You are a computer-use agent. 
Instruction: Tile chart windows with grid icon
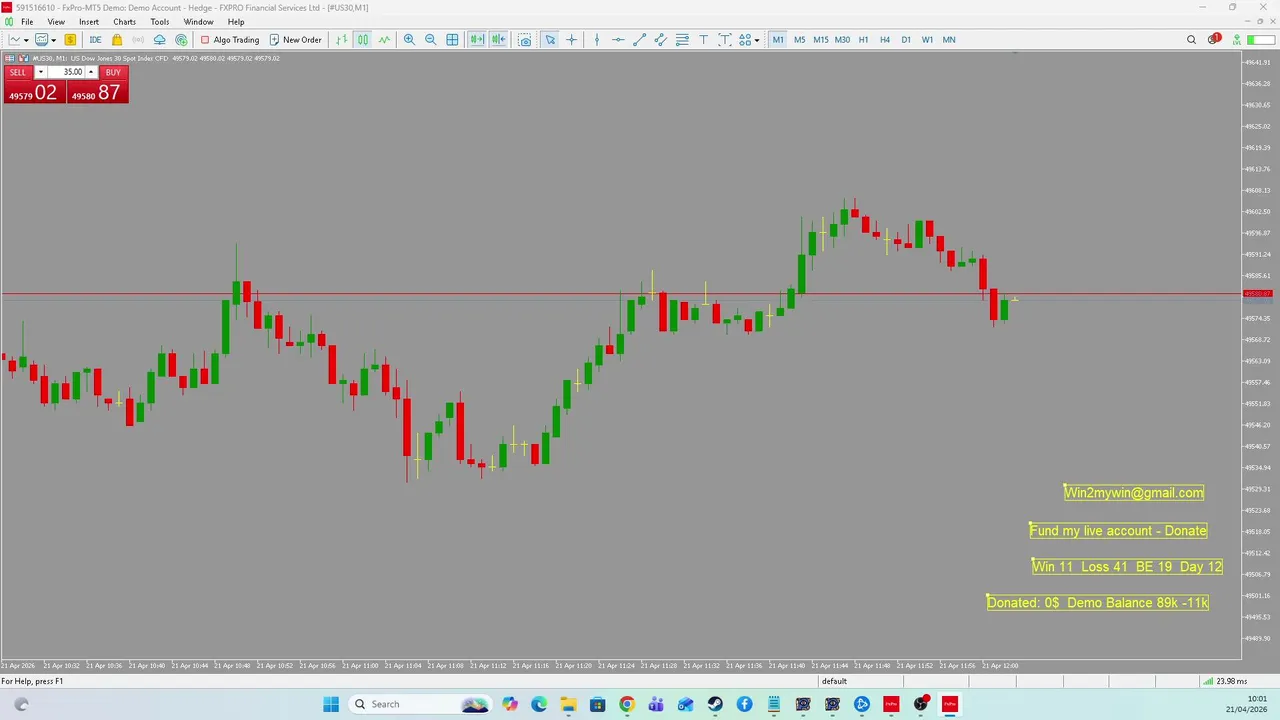[453, 40]
